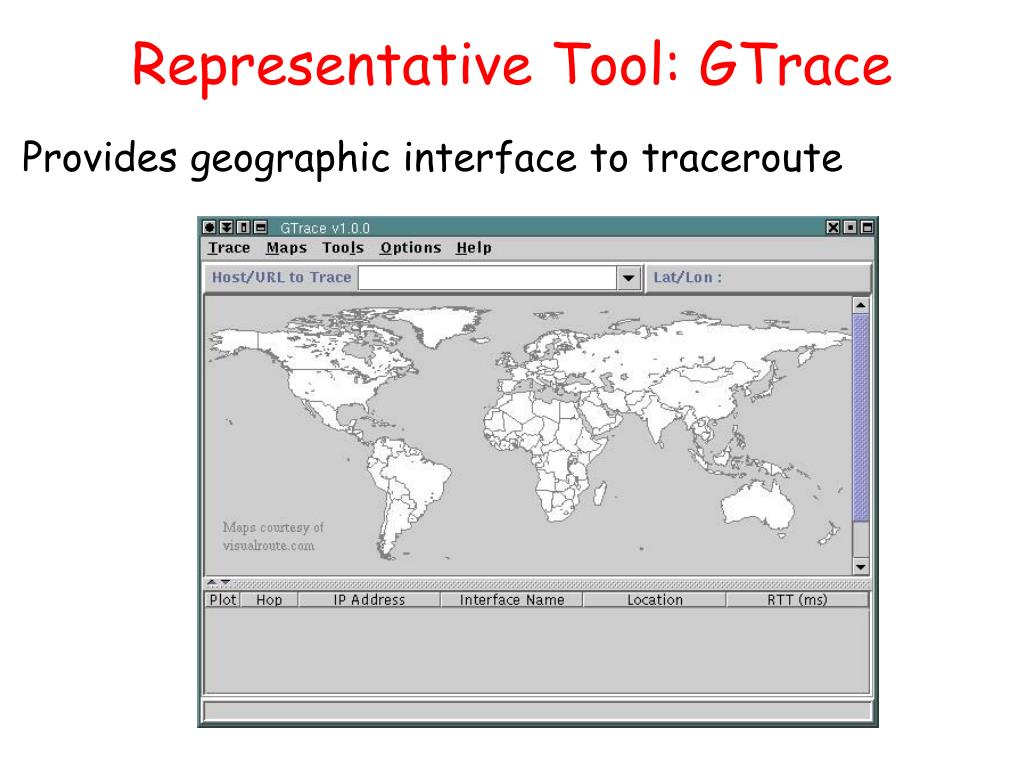
Task: Click the GTrace v1.0.0 title text
Action: pos(325,228)
